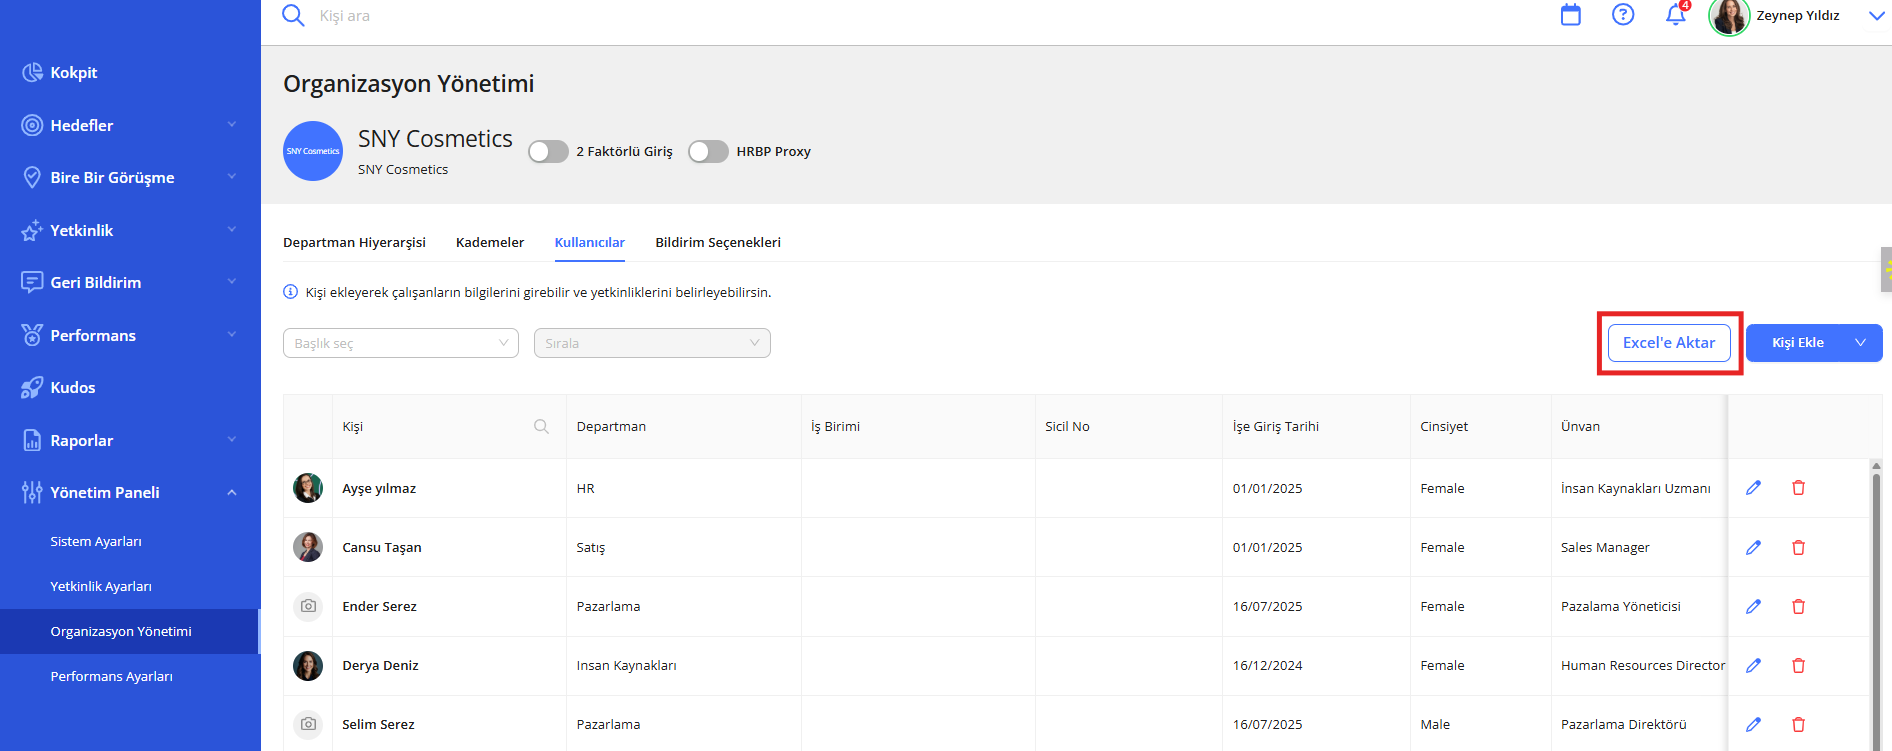The image size is (1892, 751).
Task: Click search icon in Kişi column header
Action: [541, 427]
